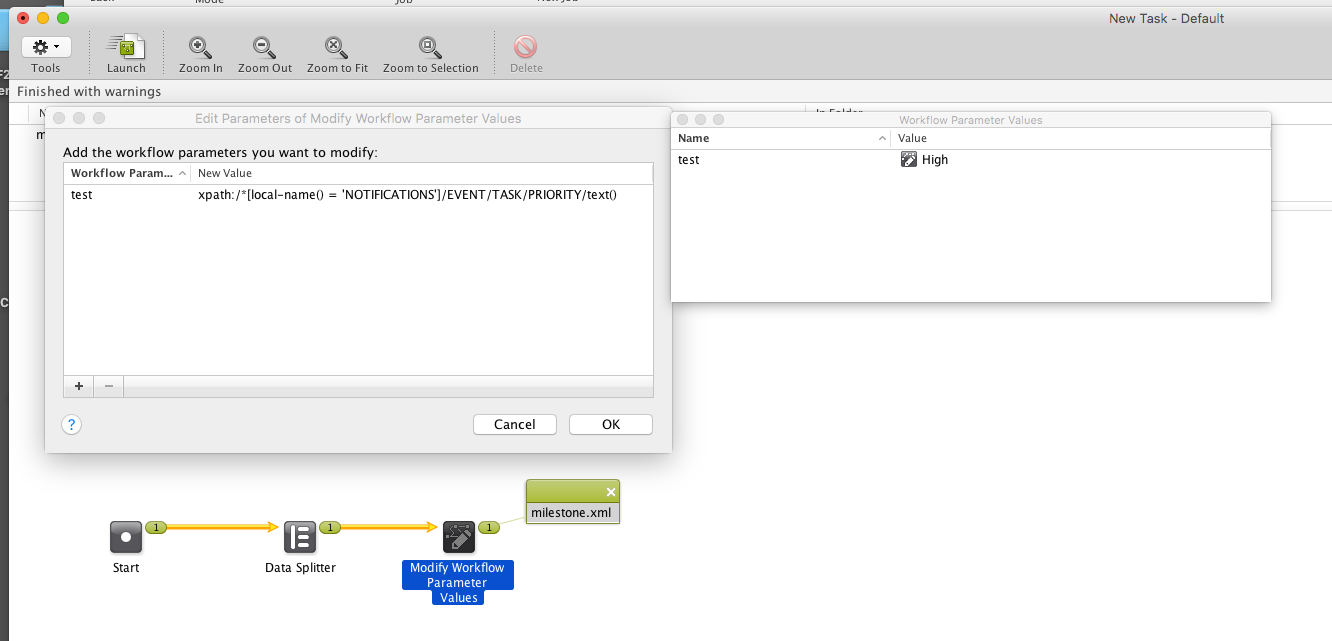This screenshot has height=641, width=1332.
Task: Open the Tools gear dropdown
Action: tap(46, 47)
